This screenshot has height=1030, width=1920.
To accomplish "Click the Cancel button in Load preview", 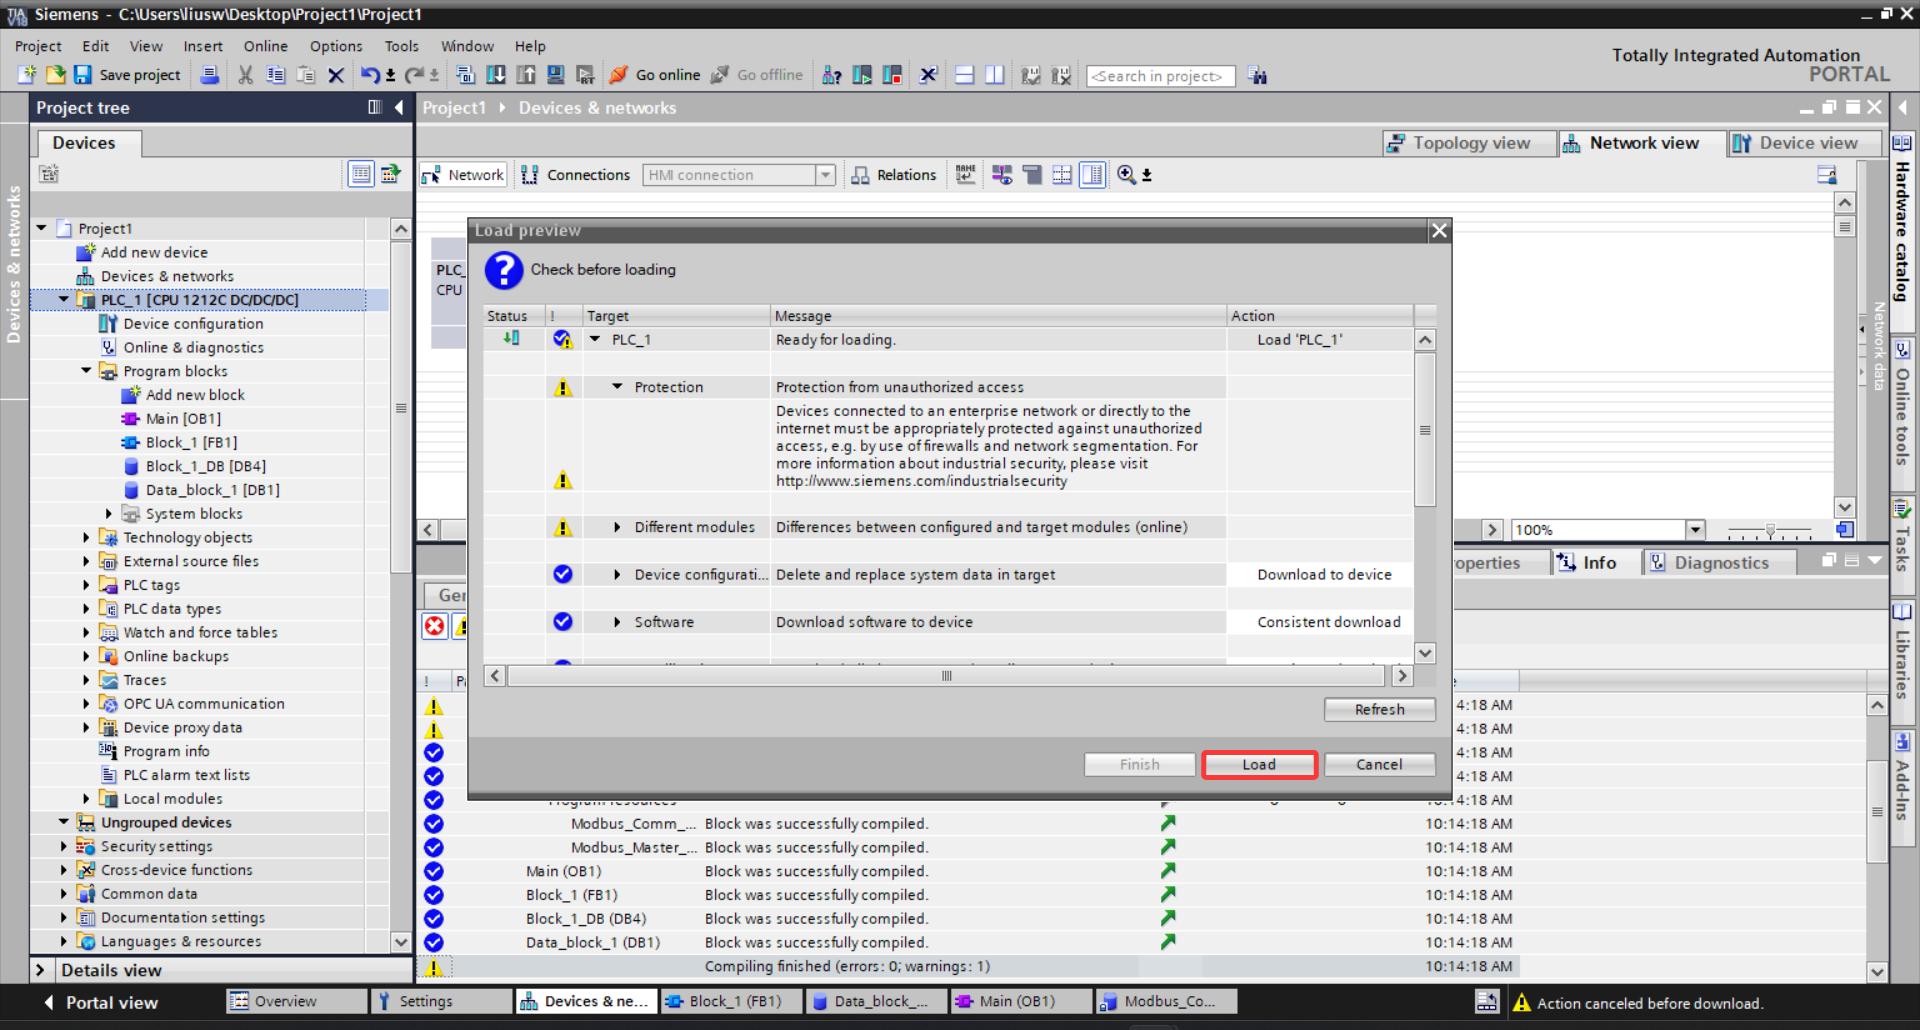I will click(x=1379, y=765).
